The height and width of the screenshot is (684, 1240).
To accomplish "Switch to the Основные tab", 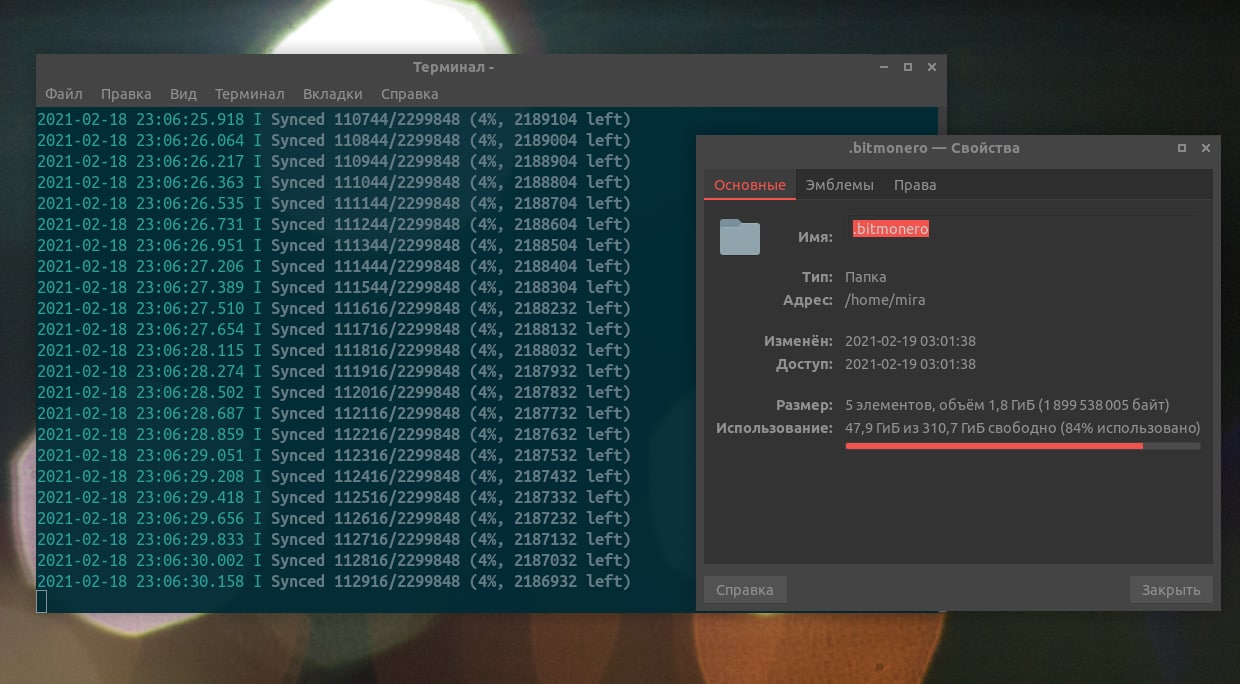I will pyautogui.click(x=749, y=185).
